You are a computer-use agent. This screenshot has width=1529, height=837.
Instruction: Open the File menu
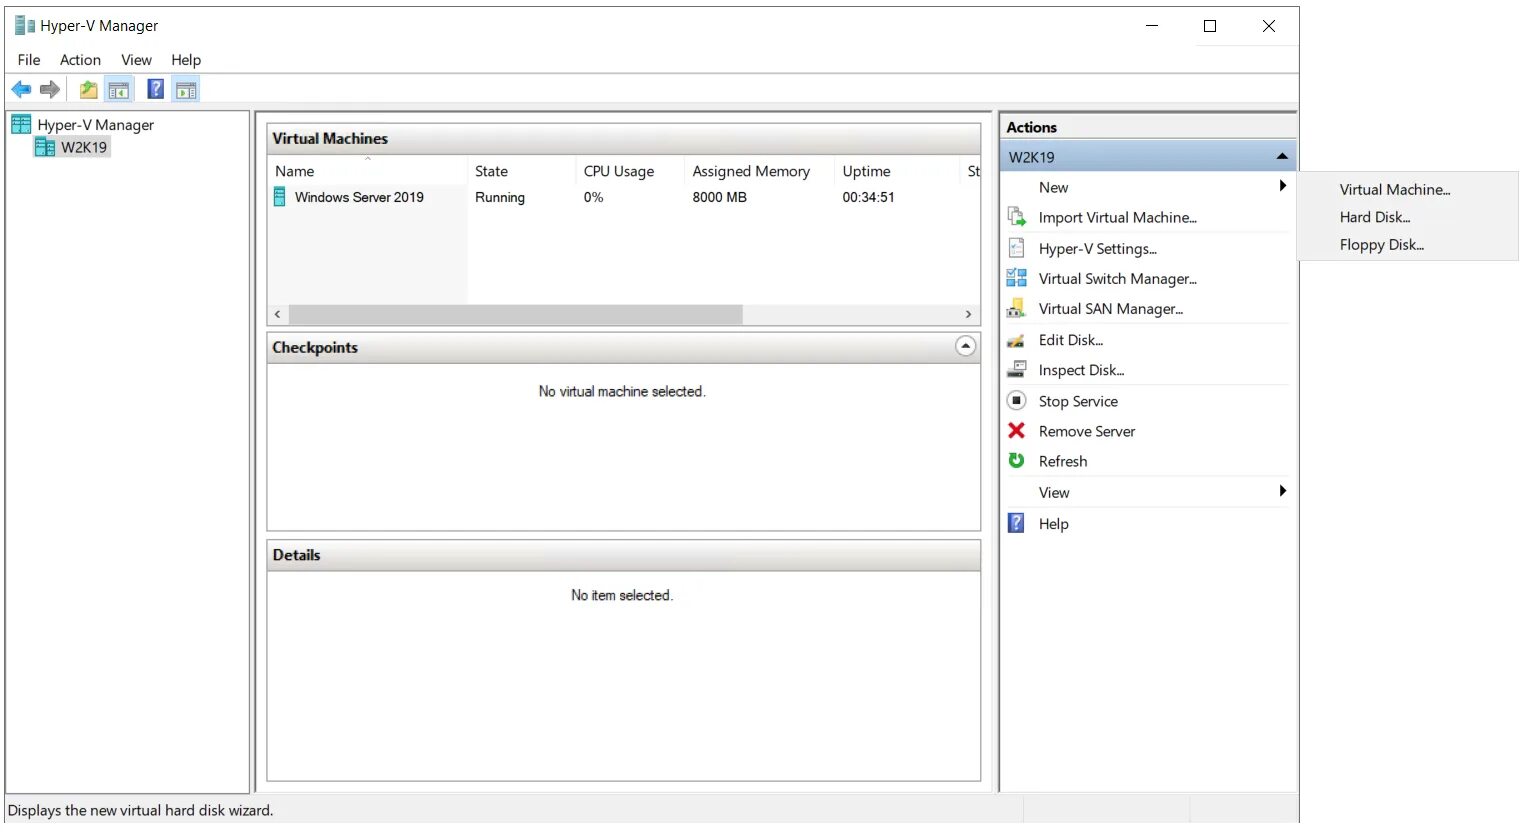(29, 60)
